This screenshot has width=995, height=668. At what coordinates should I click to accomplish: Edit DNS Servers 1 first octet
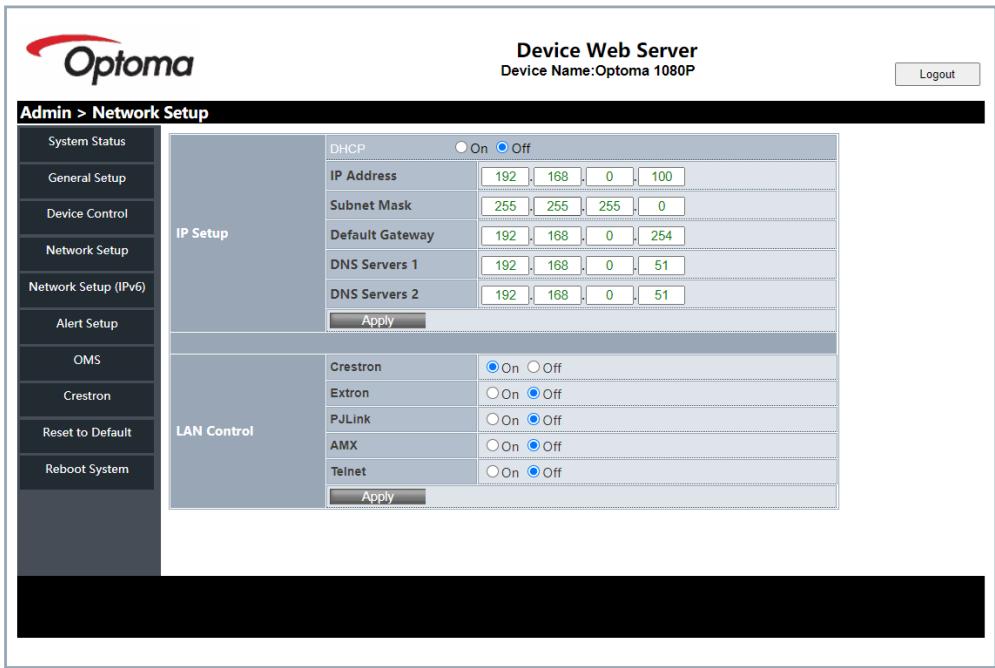(505, 265)
